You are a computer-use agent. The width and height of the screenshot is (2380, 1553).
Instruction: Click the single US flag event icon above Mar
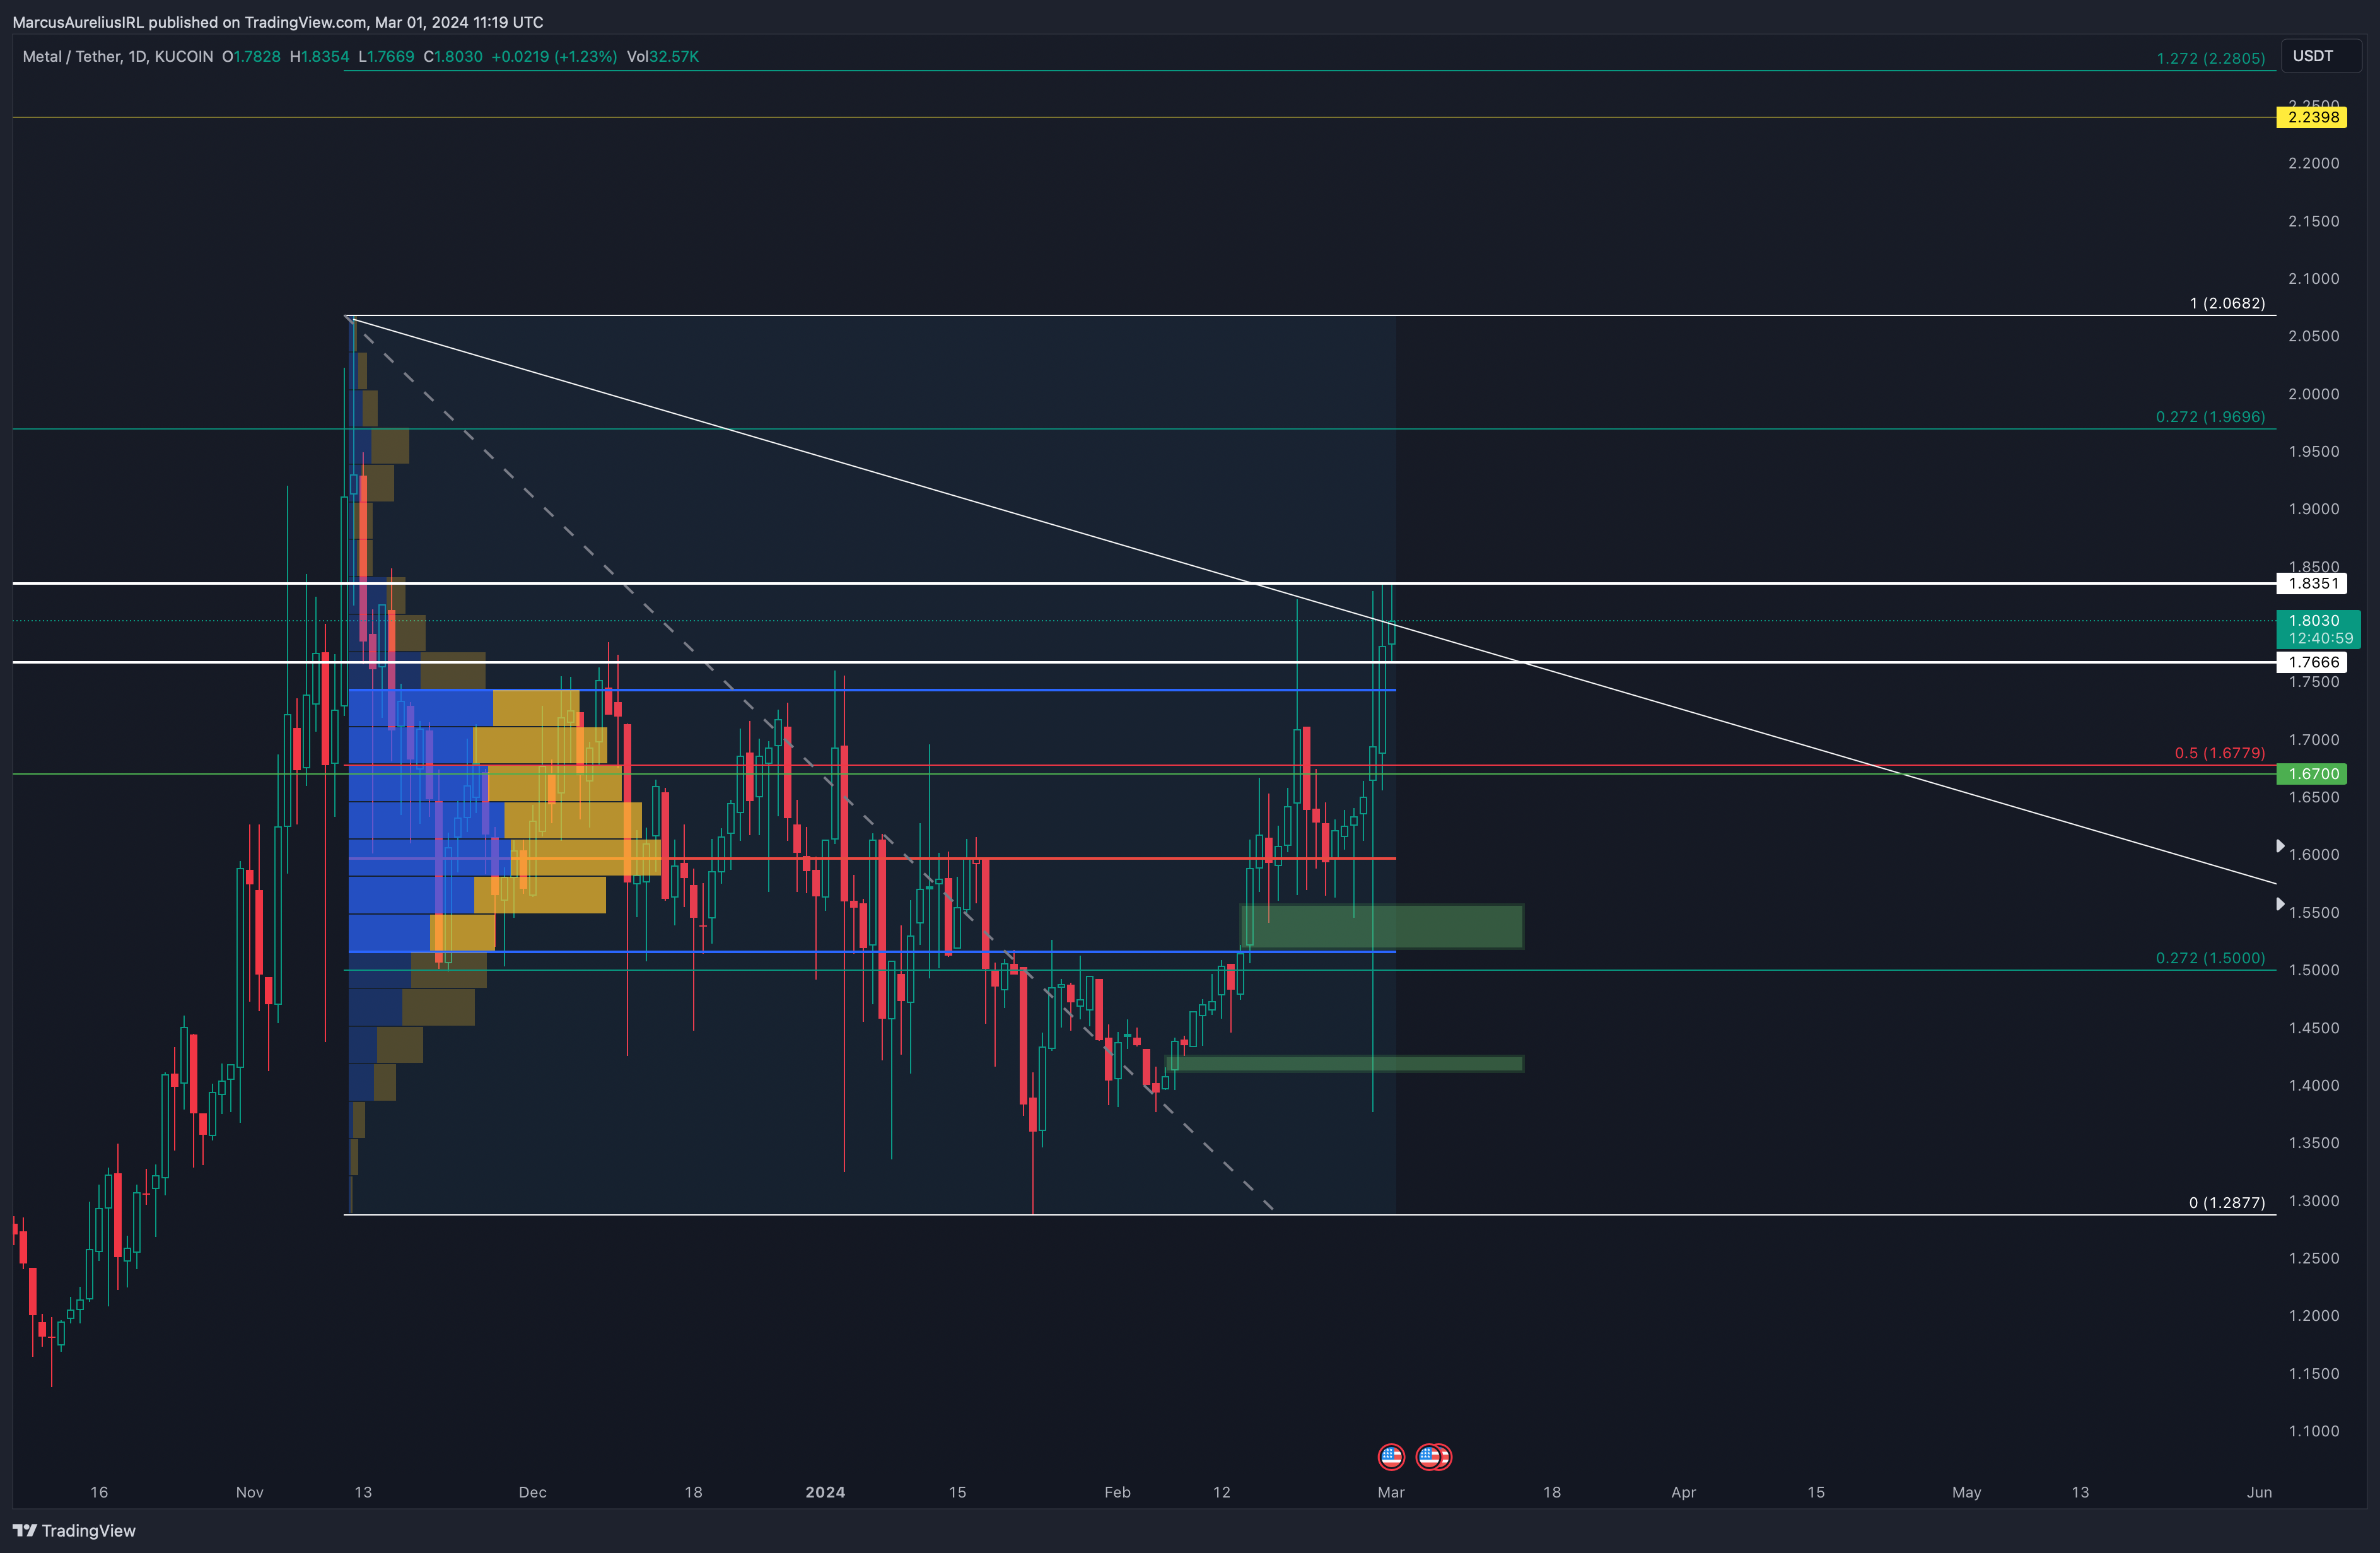point(1391,1456)
